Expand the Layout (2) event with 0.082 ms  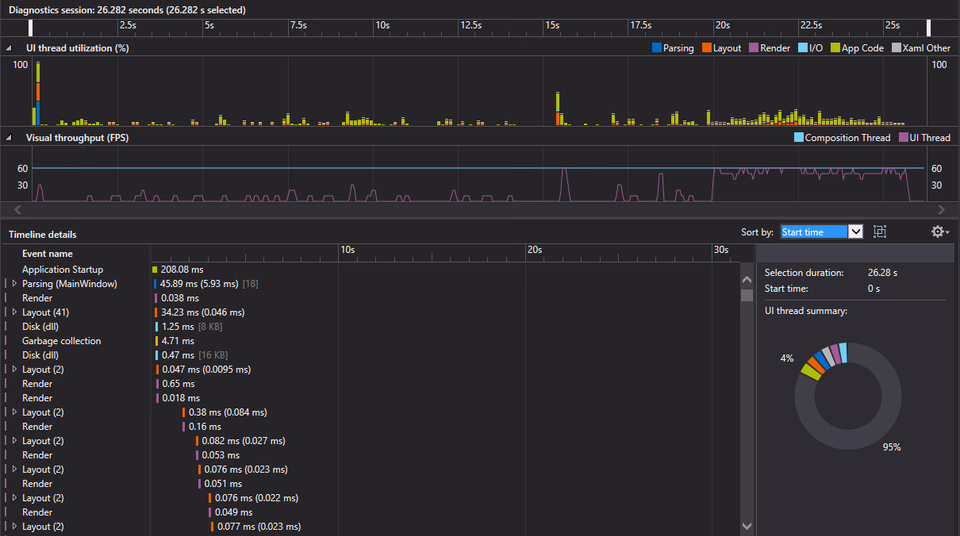pos(15,440)
